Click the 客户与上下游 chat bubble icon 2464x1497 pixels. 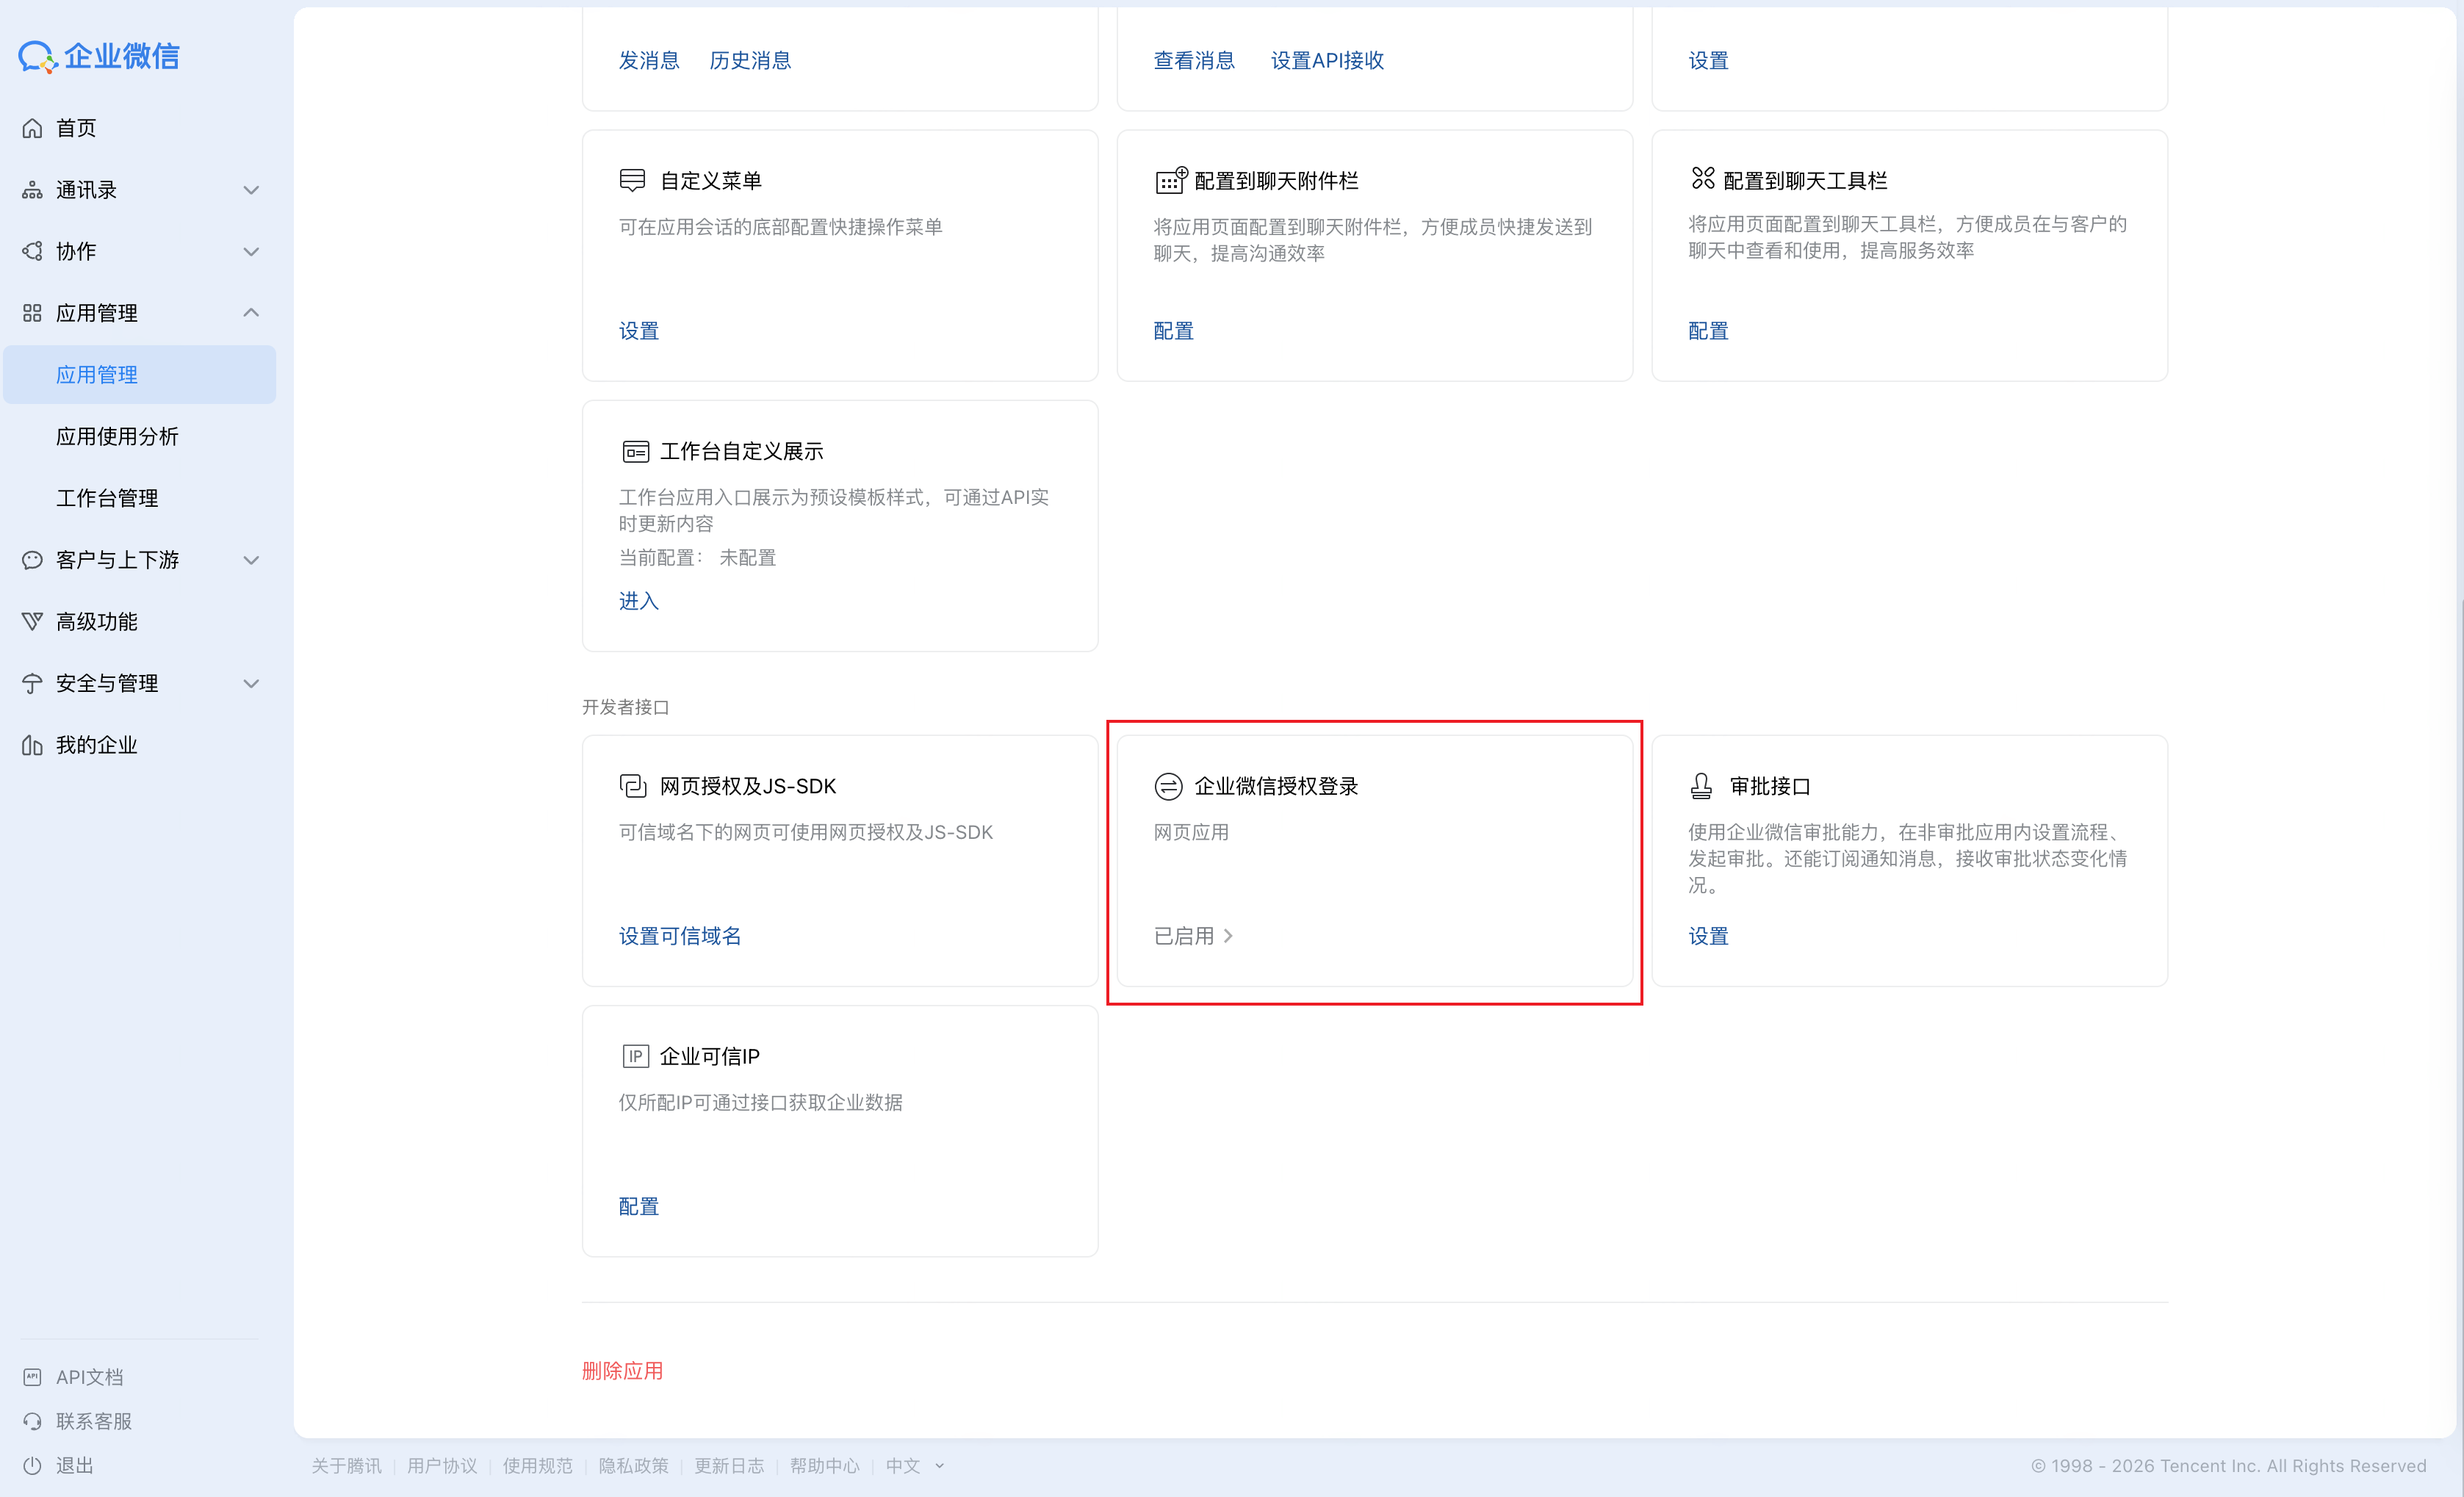coord(32,560)
